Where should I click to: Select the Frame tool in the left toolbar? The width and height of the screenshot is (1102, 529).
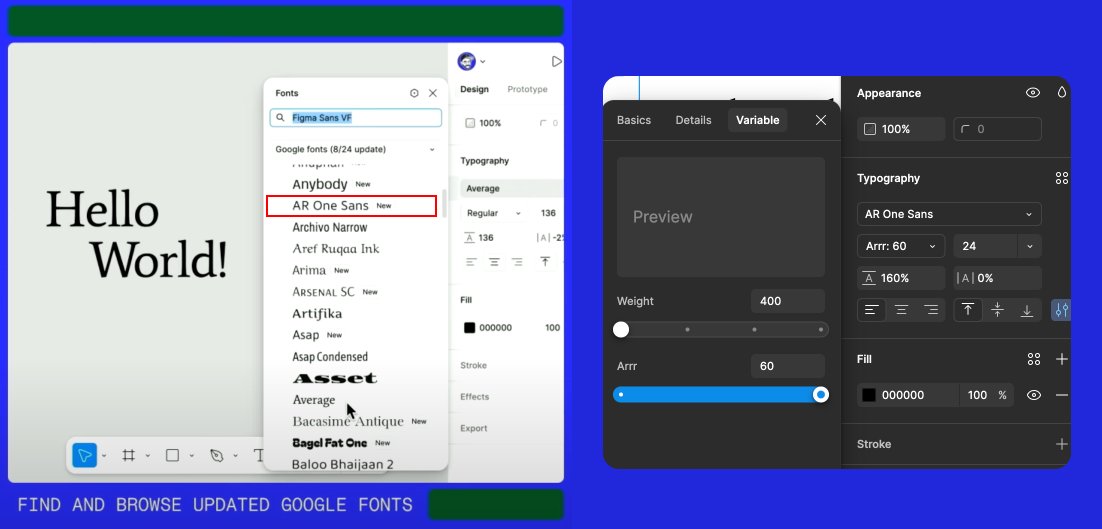tap(129, 456)
